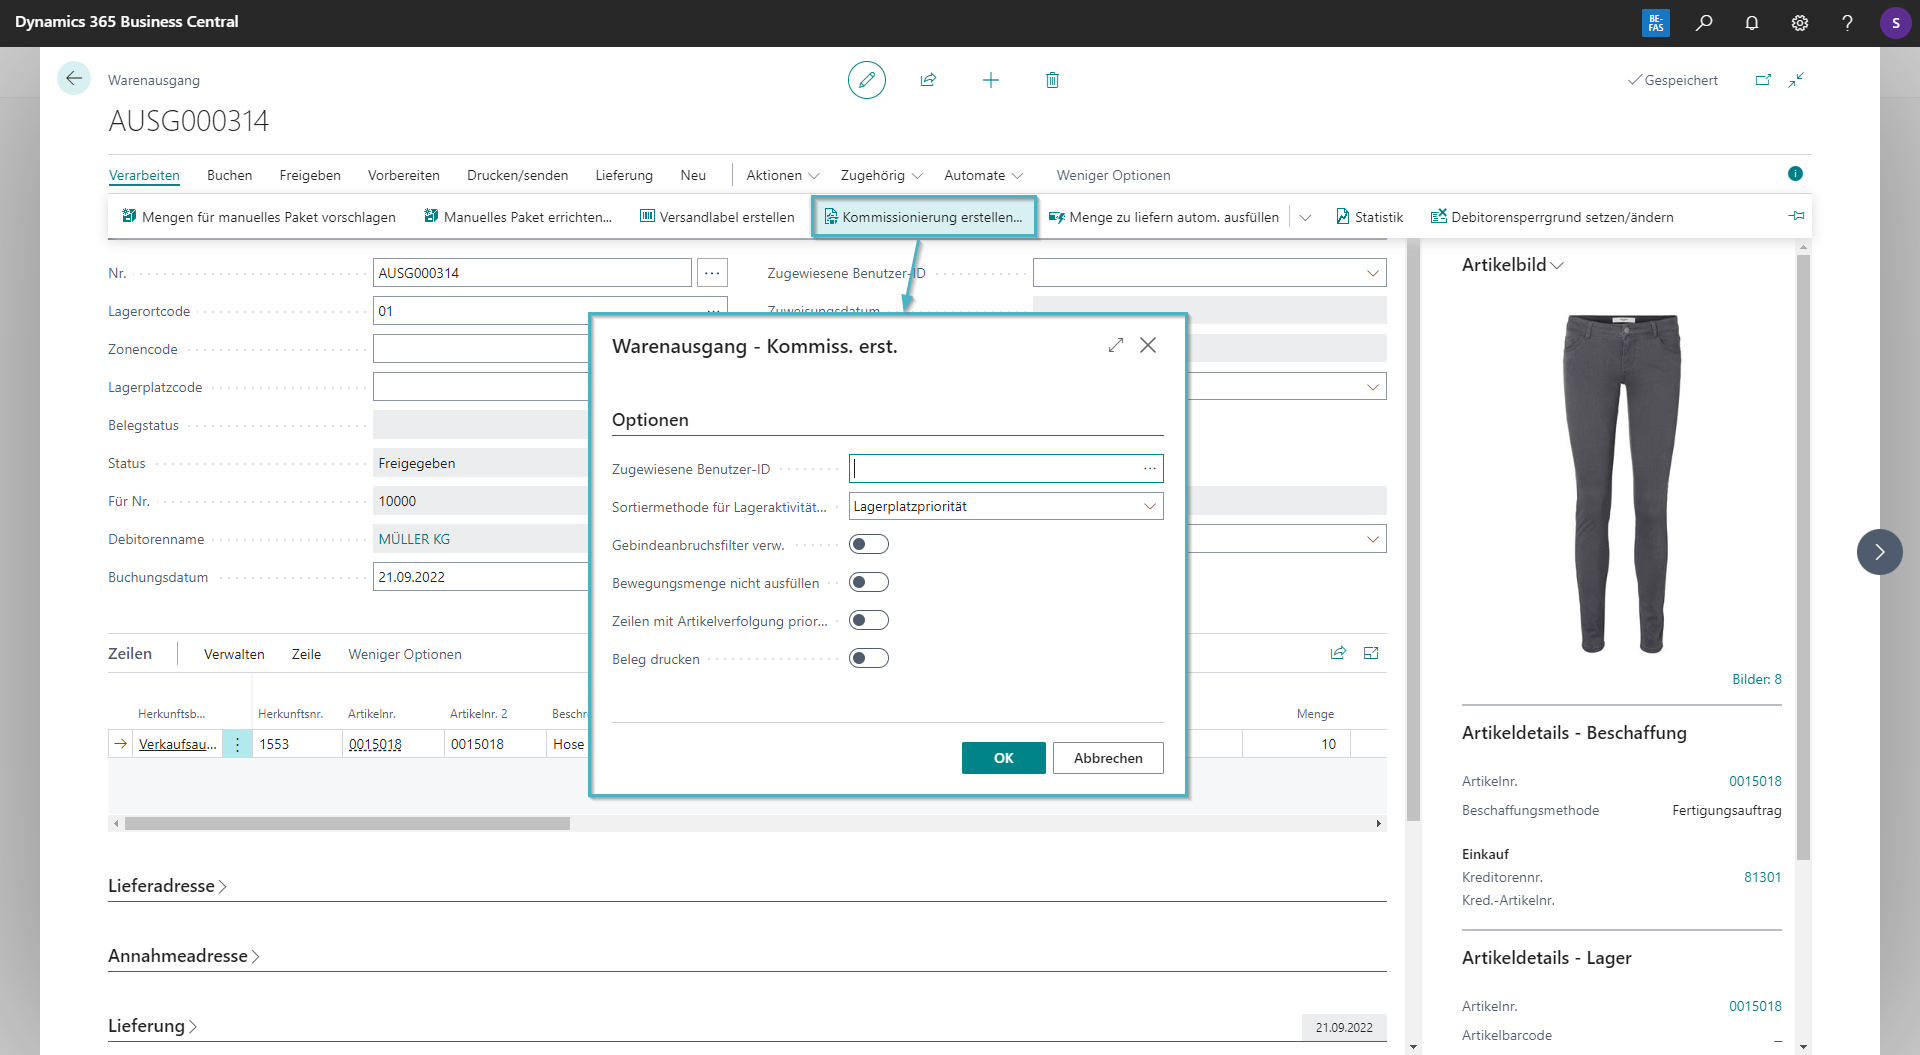Open the notifications bell icon
1920x1055 pixels.
[x=1751, y=23]
